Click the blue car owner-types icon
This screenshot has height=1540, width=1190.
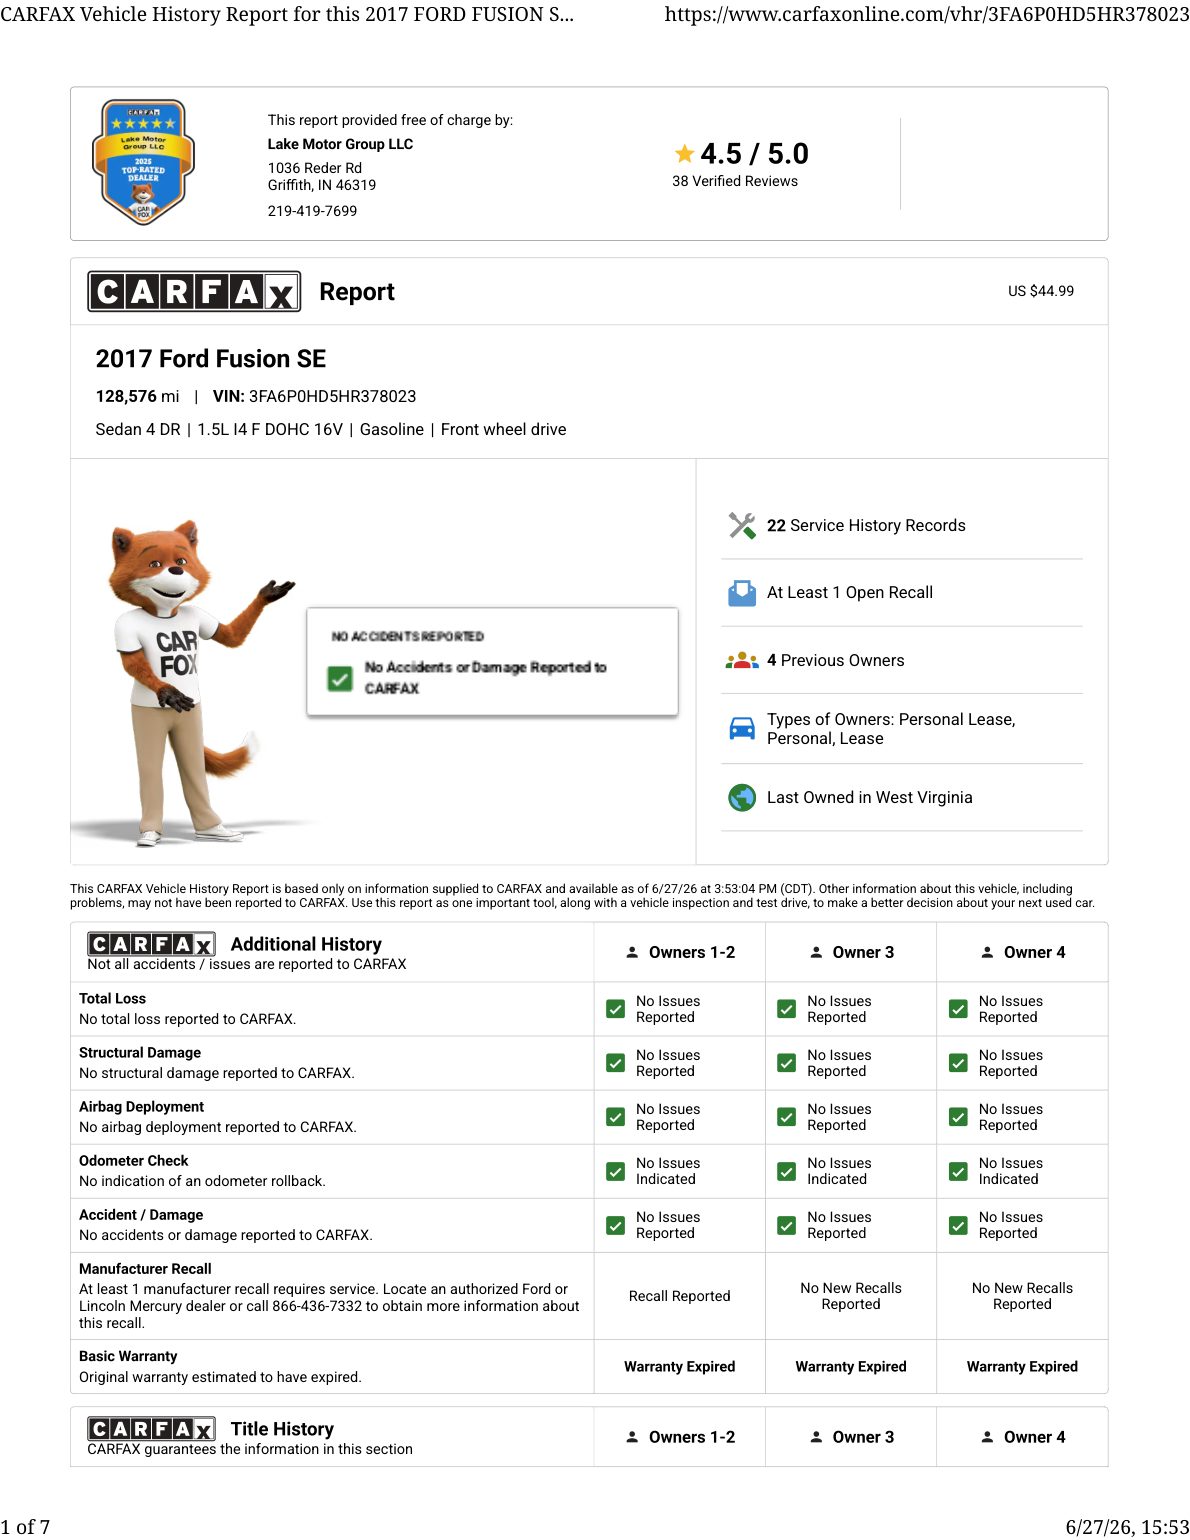tap(742, 728)
